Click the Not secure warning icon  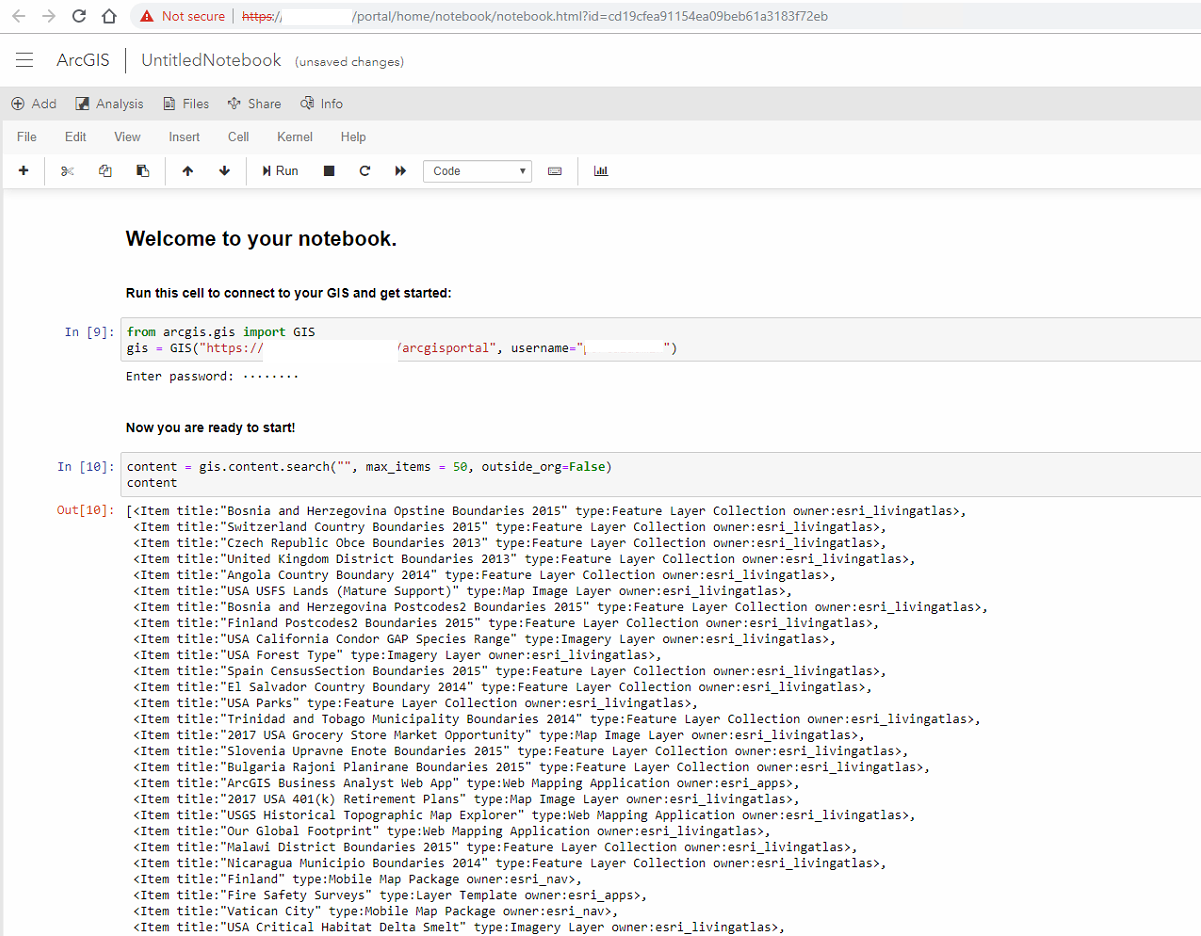tap(148, 16)
